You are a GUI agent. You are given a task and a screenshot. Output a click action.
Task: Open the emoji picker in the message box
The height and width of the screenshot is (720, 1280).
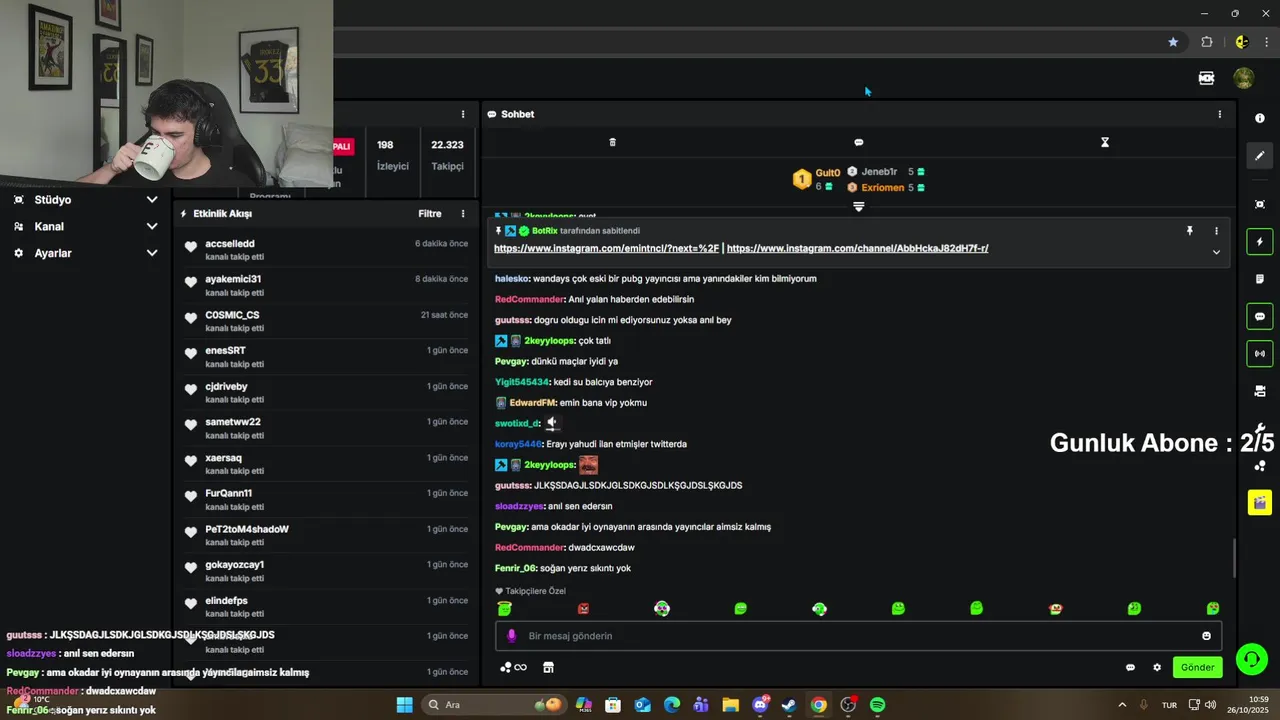pos(1206,636)
